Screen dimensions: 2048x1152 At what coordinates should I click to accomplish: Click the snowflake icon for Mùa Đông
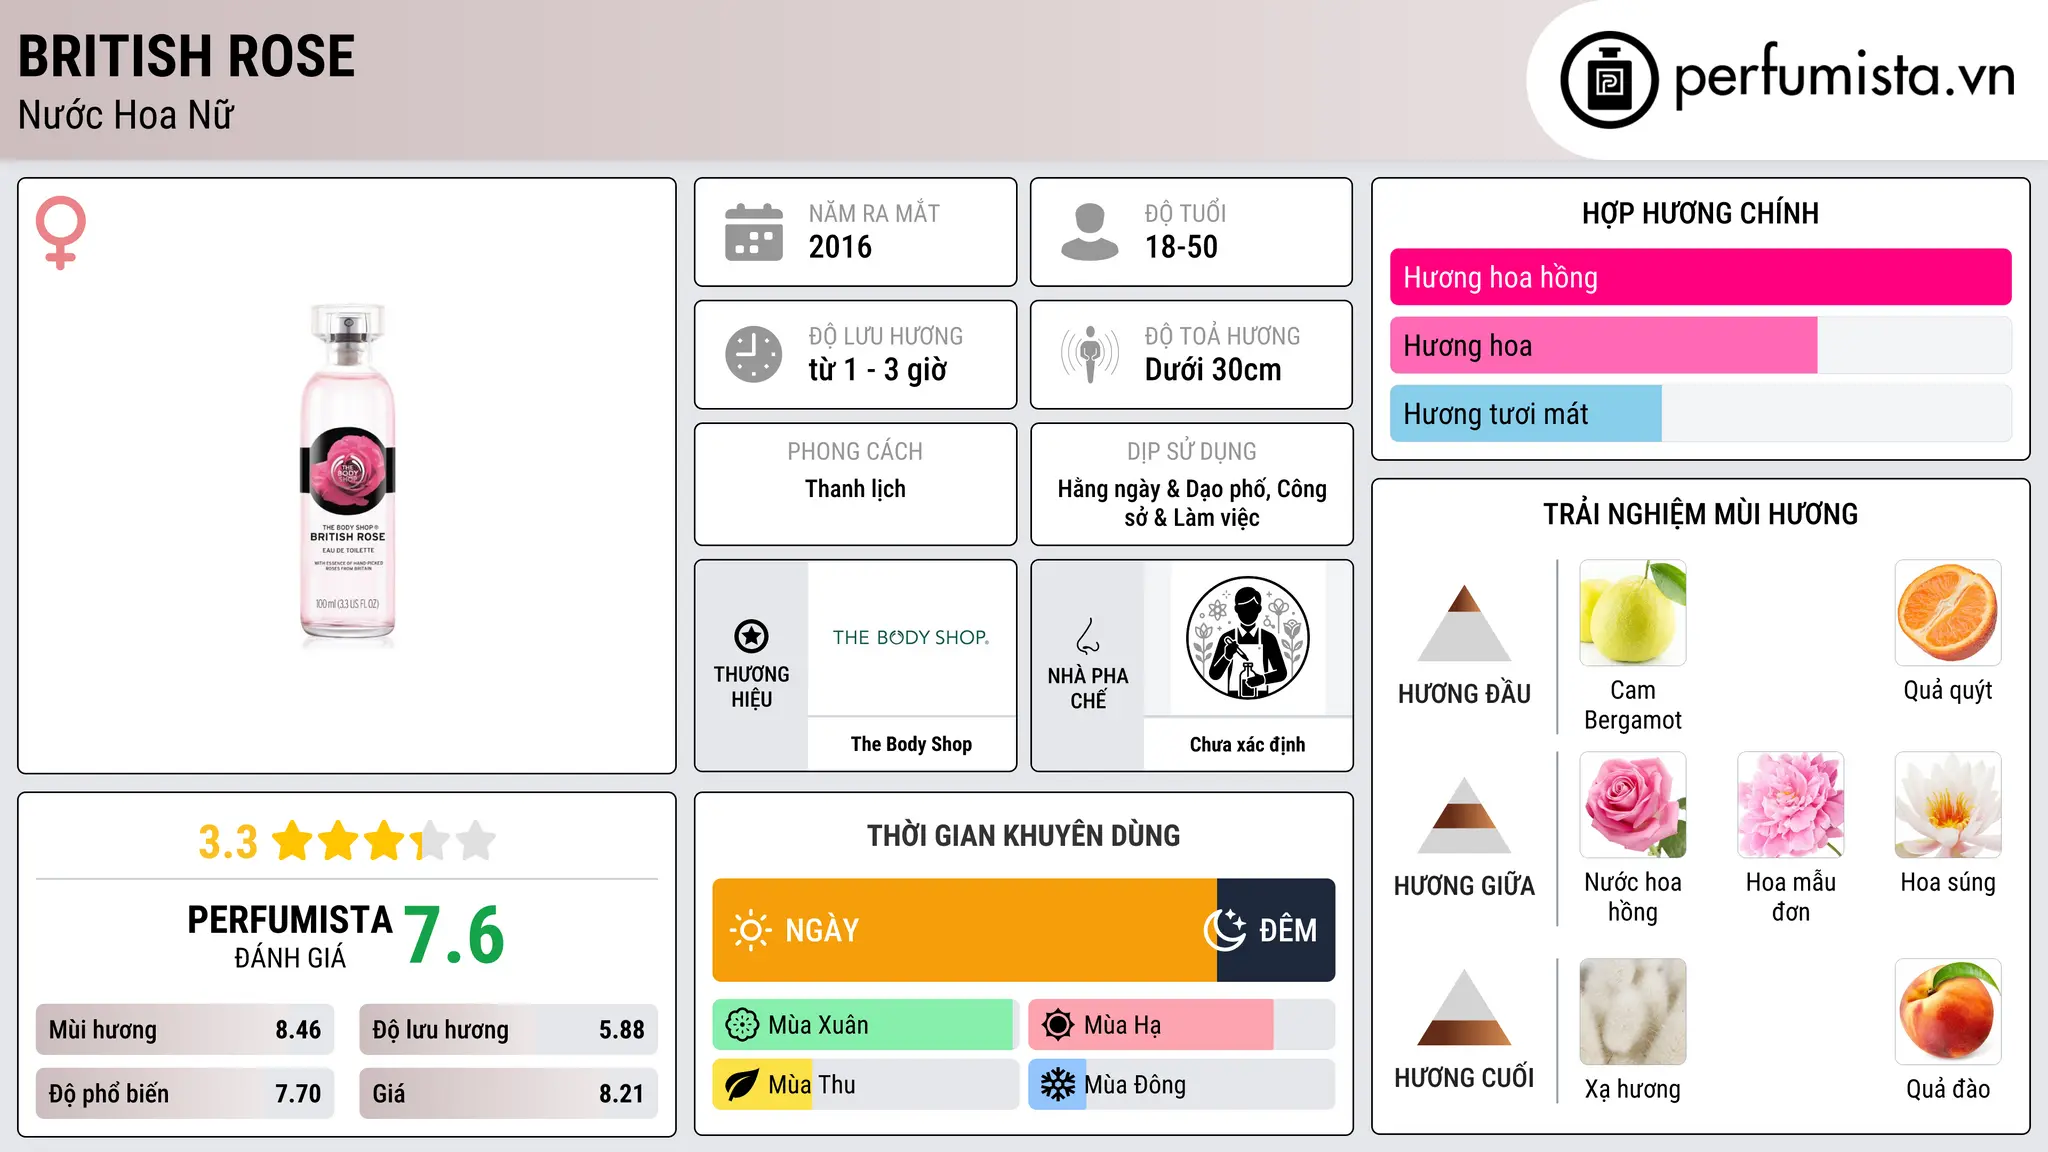(x=1058, y=1085)
